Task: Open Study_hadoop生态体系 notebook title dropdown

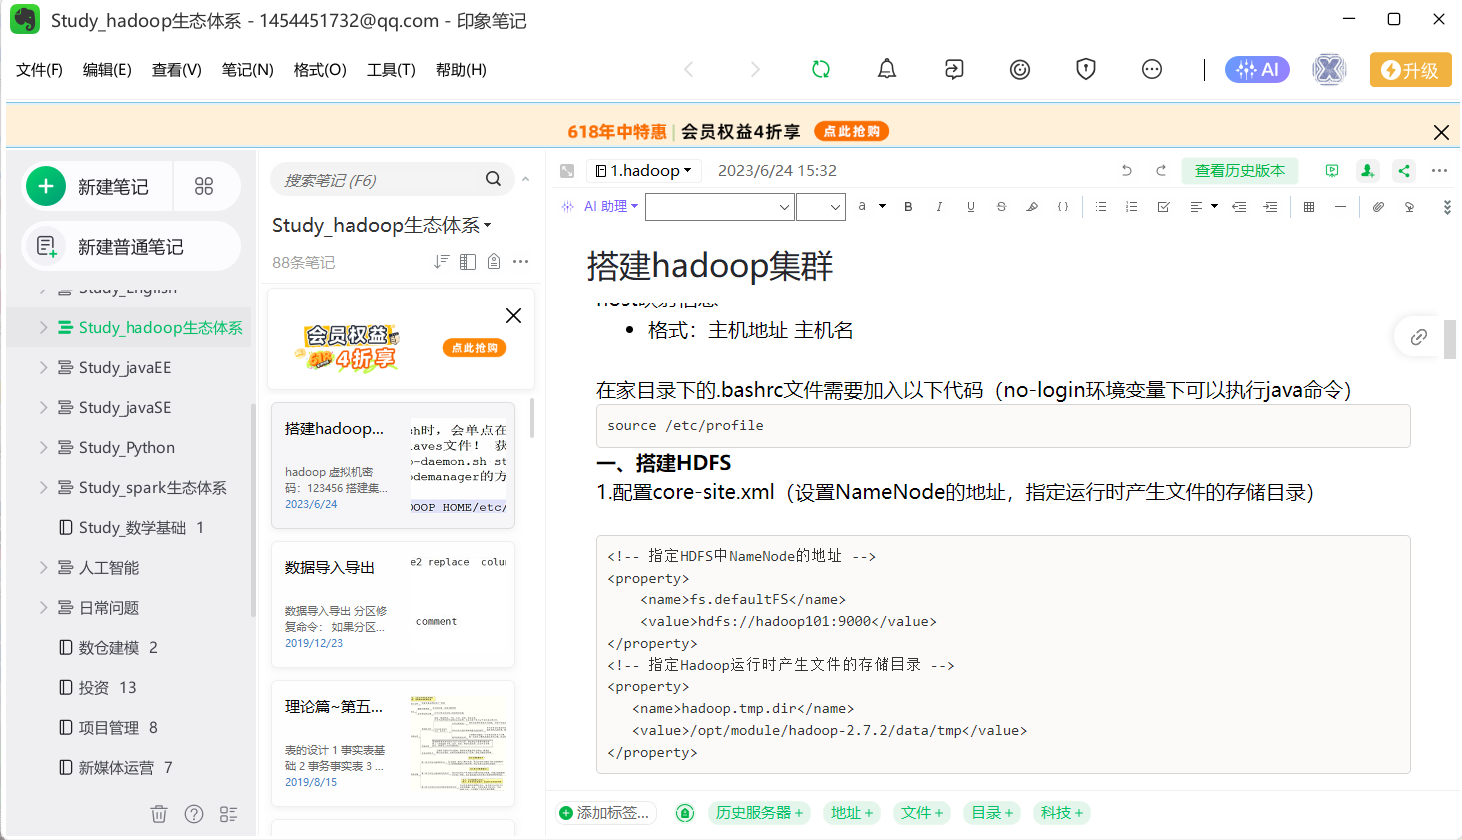Action: 381,226
